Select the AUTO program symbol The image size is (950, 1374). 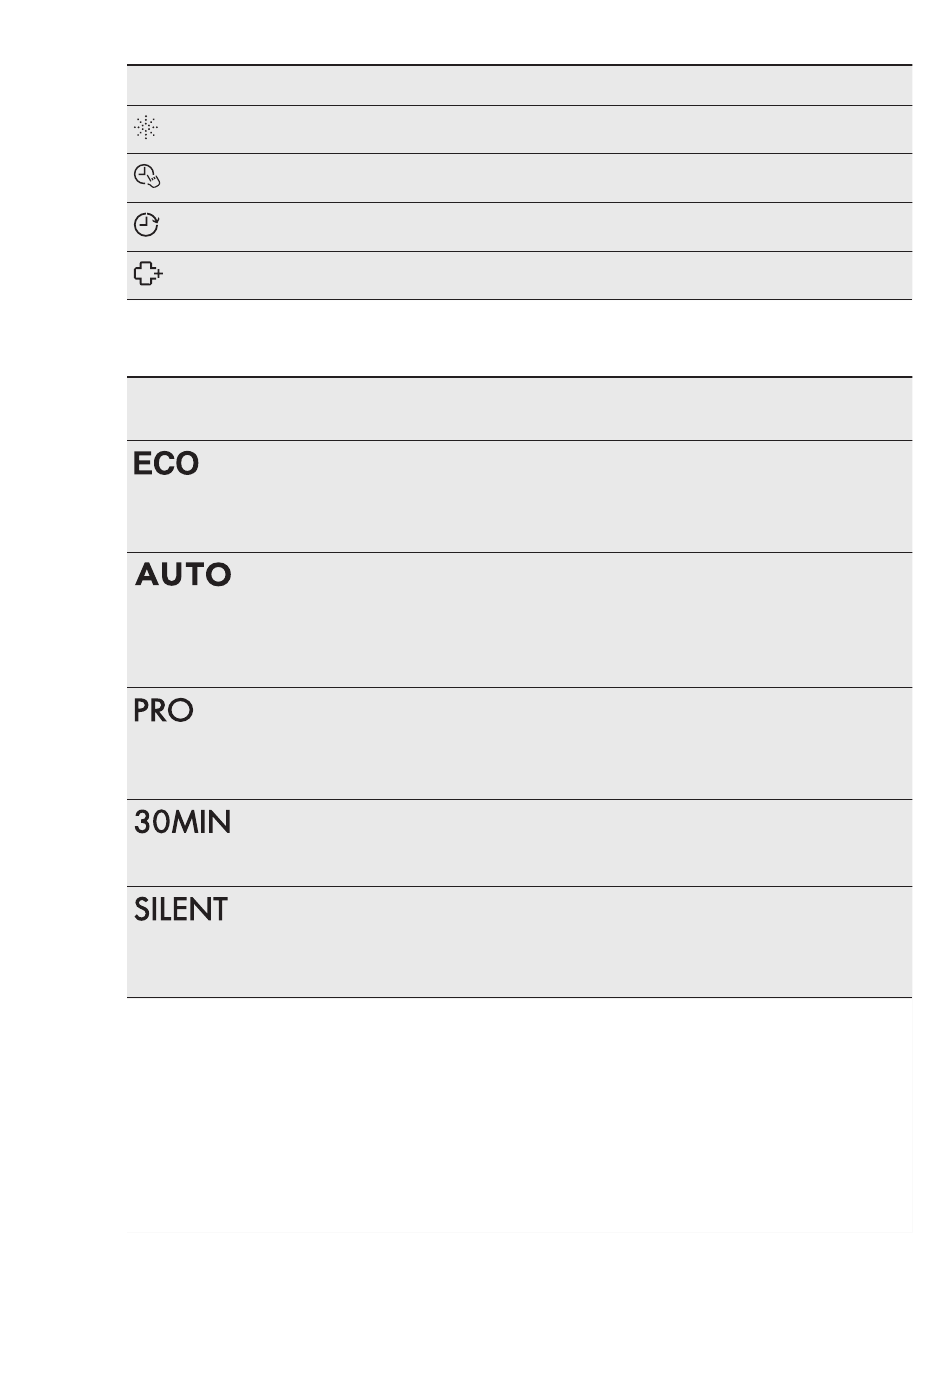[183, 575]
